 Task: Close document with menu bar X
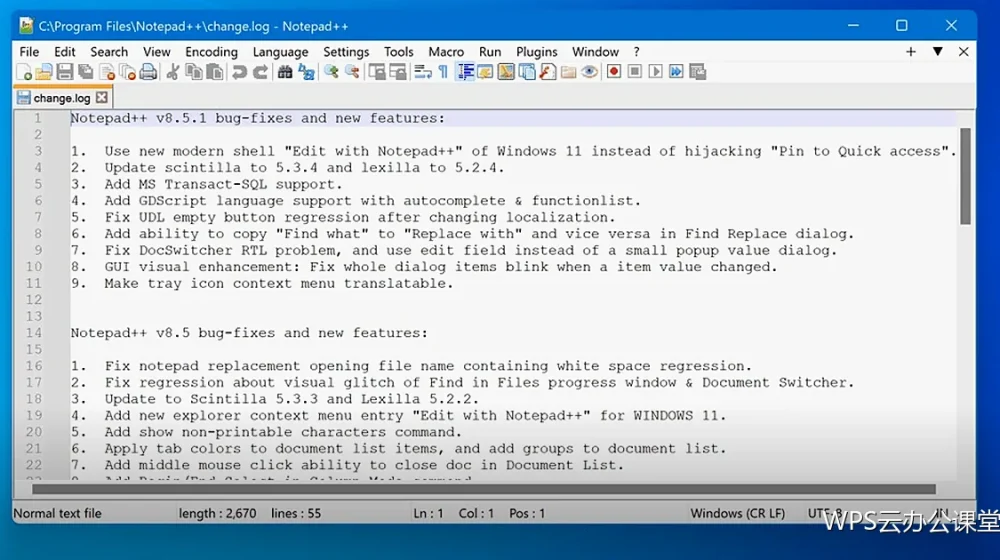pyautogui.click(x=964, y=52)
